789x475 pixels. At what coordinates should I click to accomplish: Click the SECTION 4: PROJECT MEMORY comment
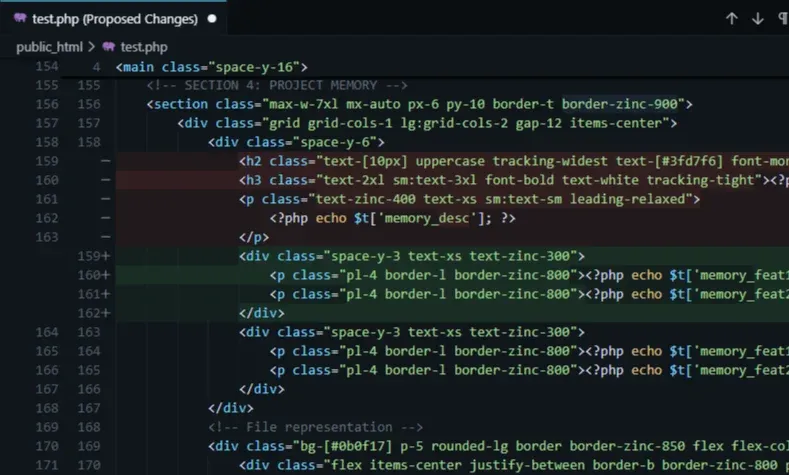click(277, 85)
